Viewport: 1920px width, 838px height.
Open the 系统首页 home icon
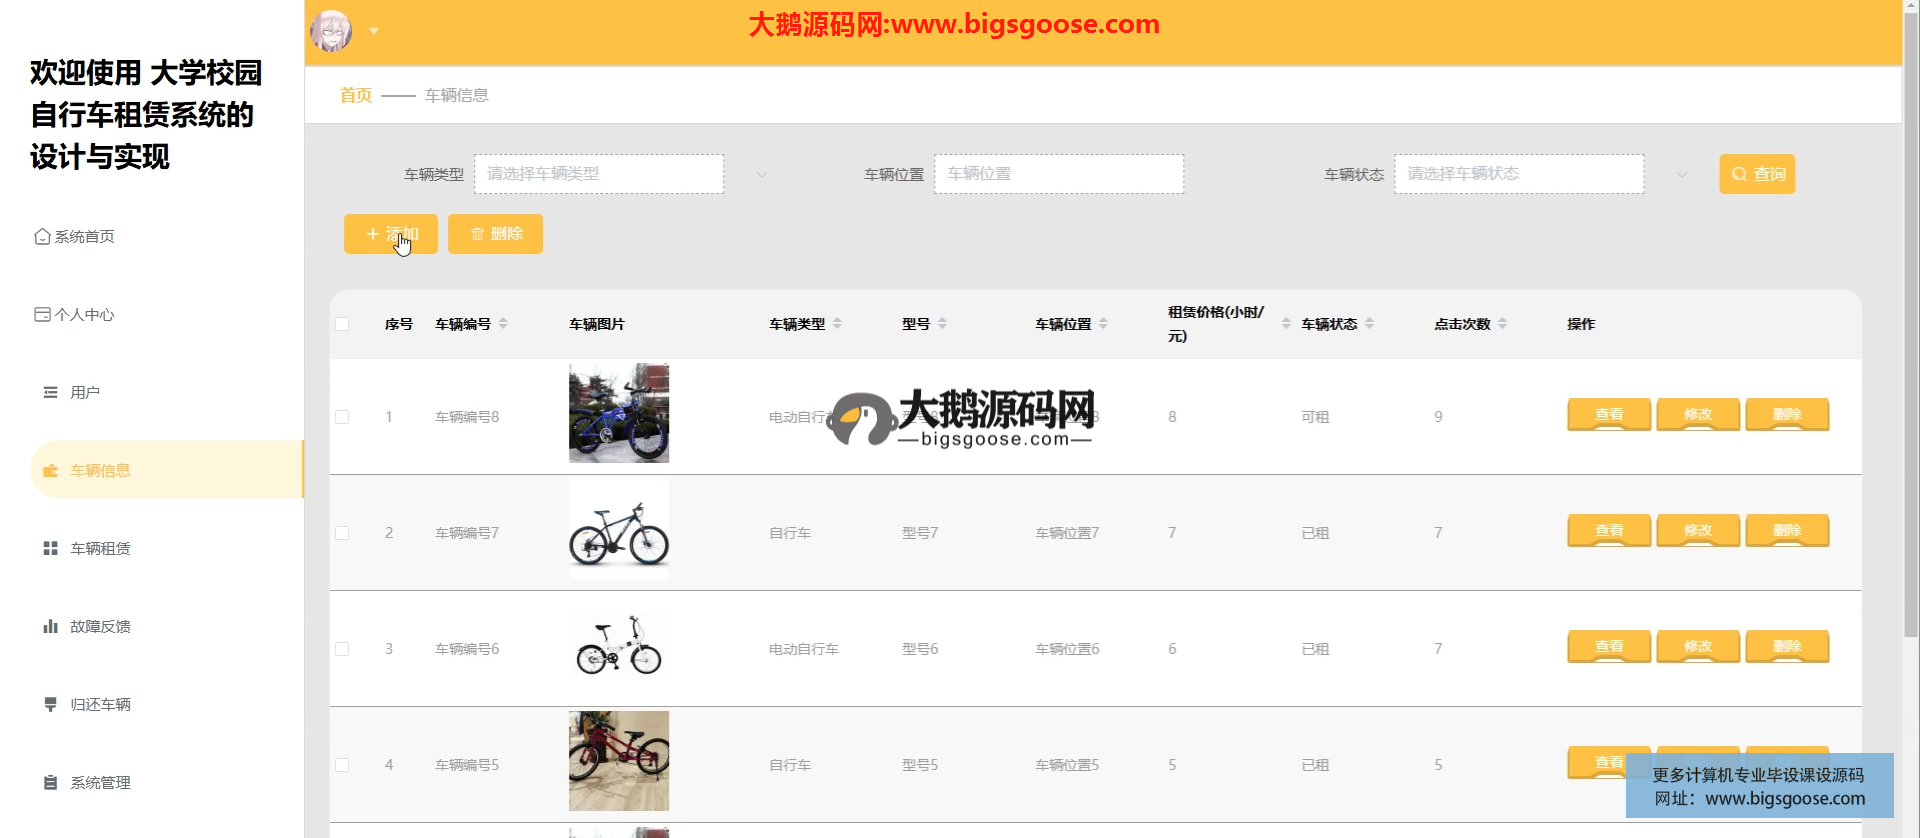[x=42, y=237]
